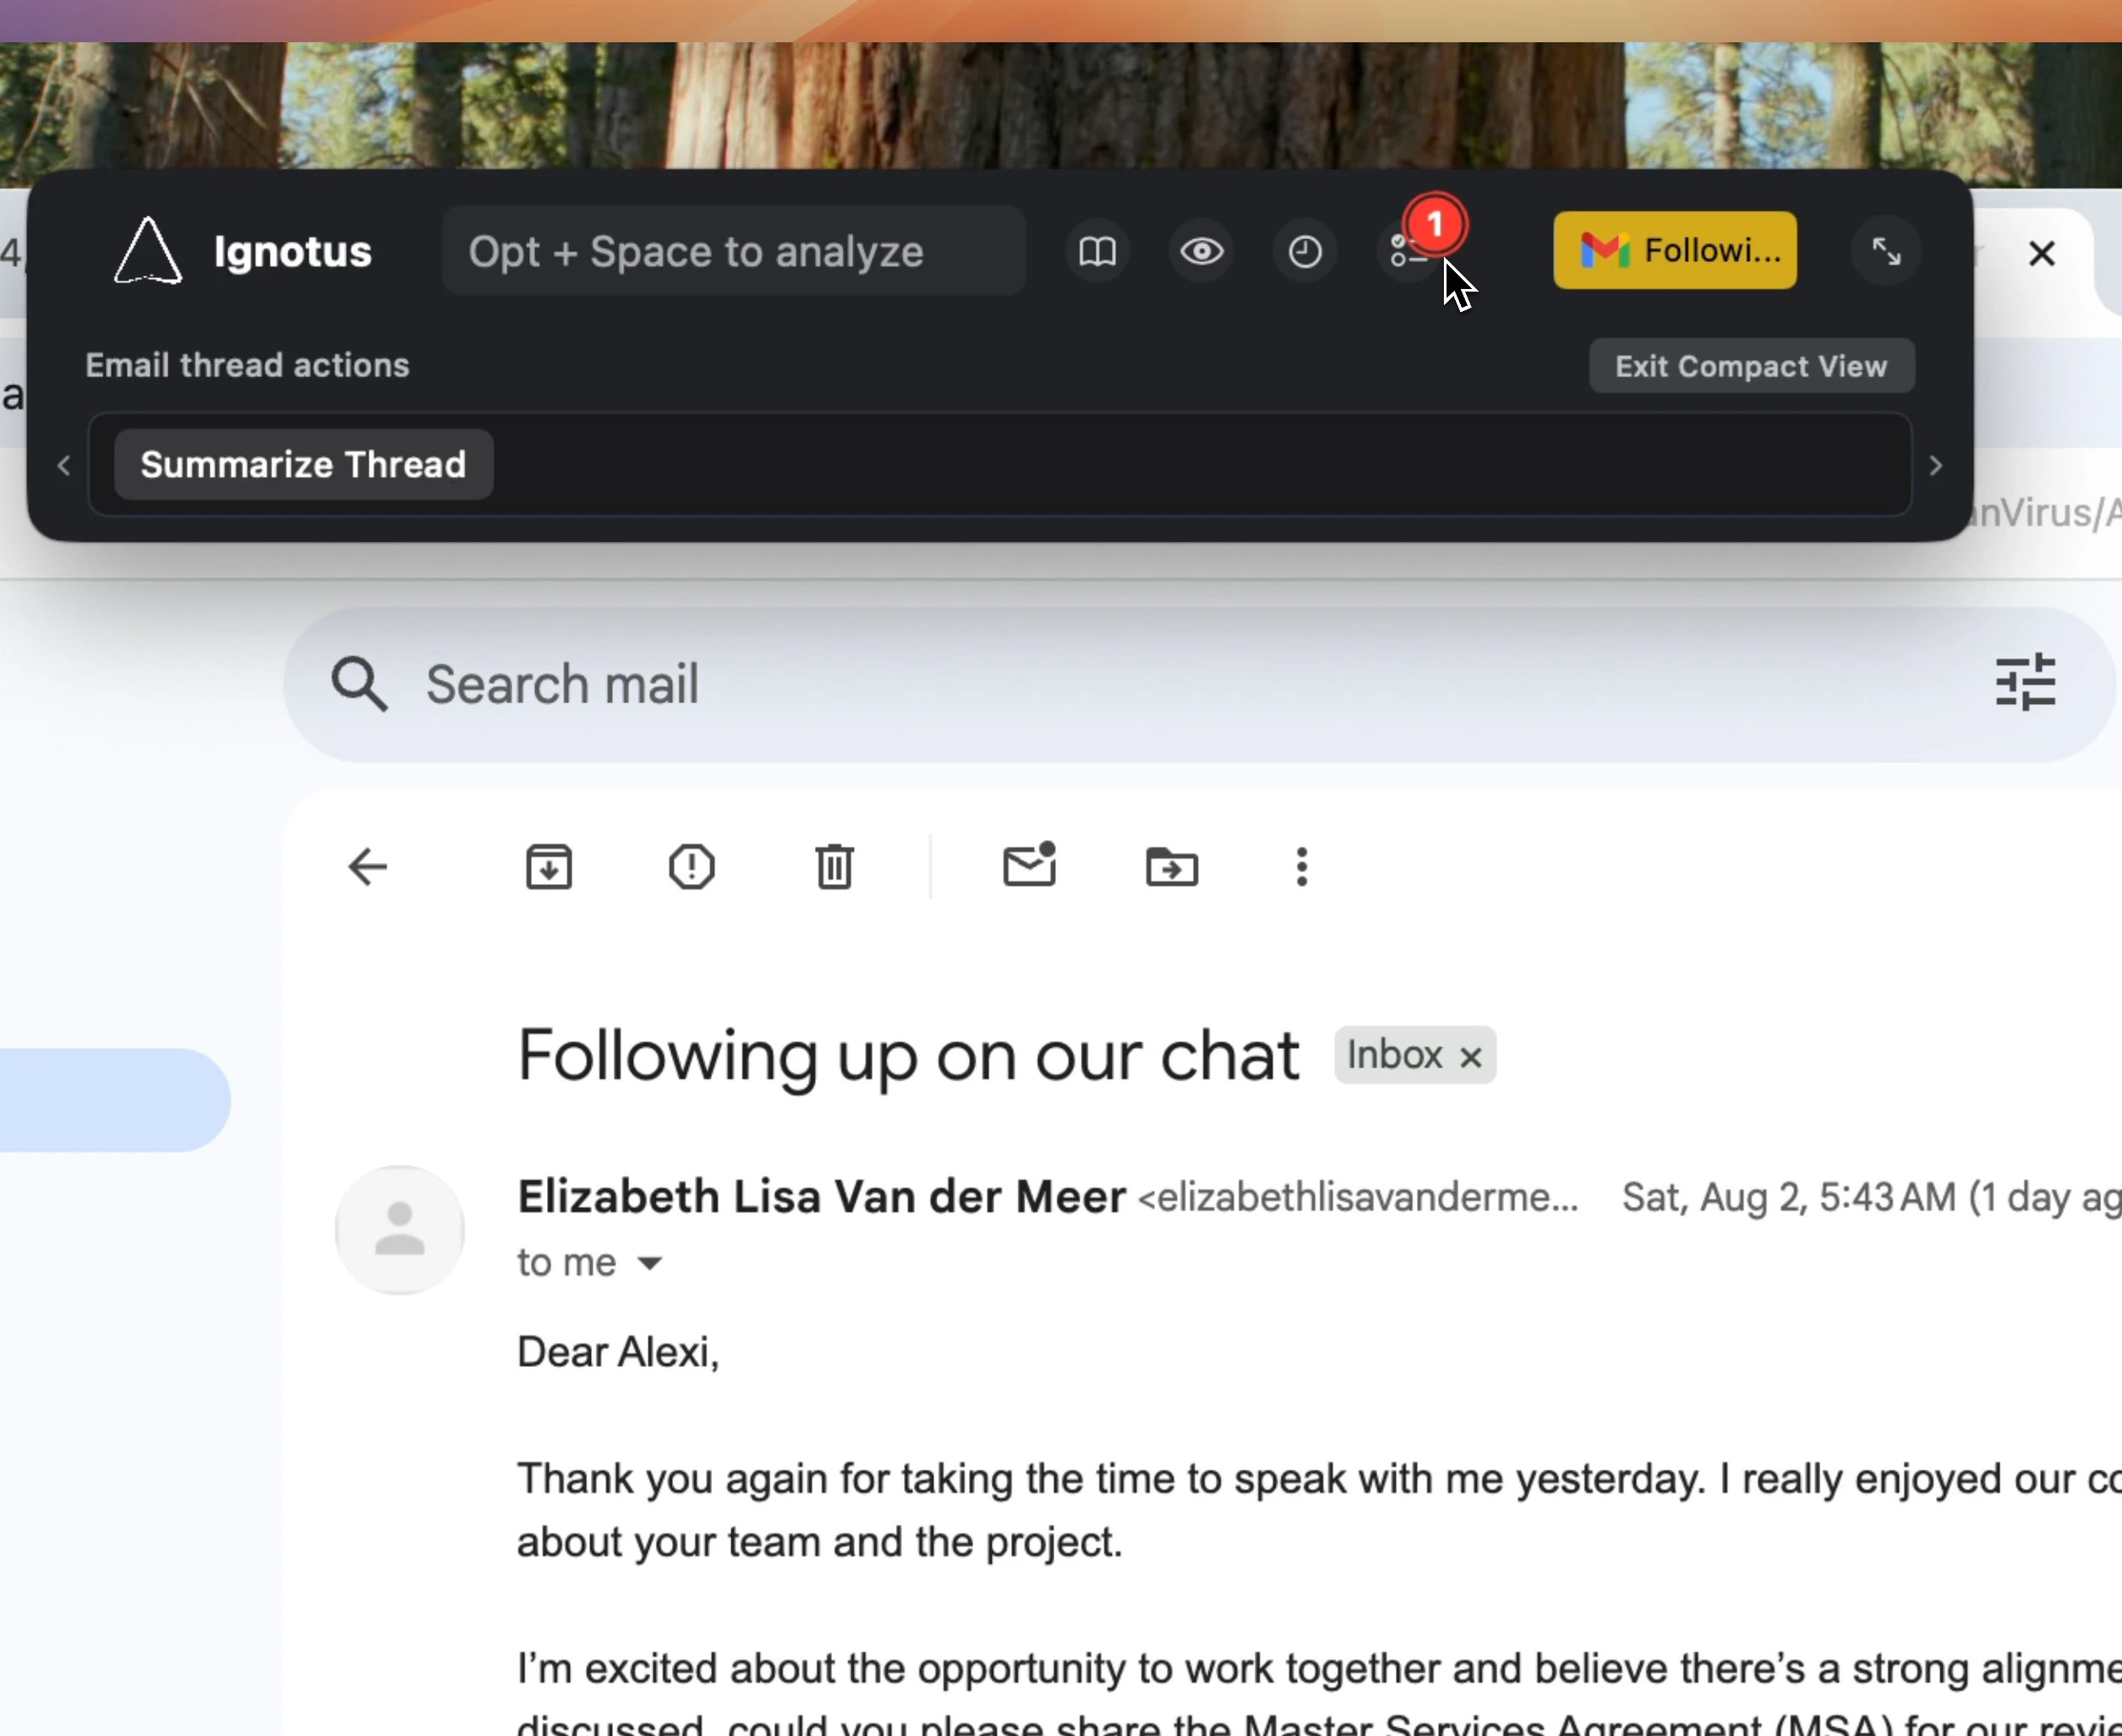
Task: Remove the Inbox label from the email
Action: 1470,1056
